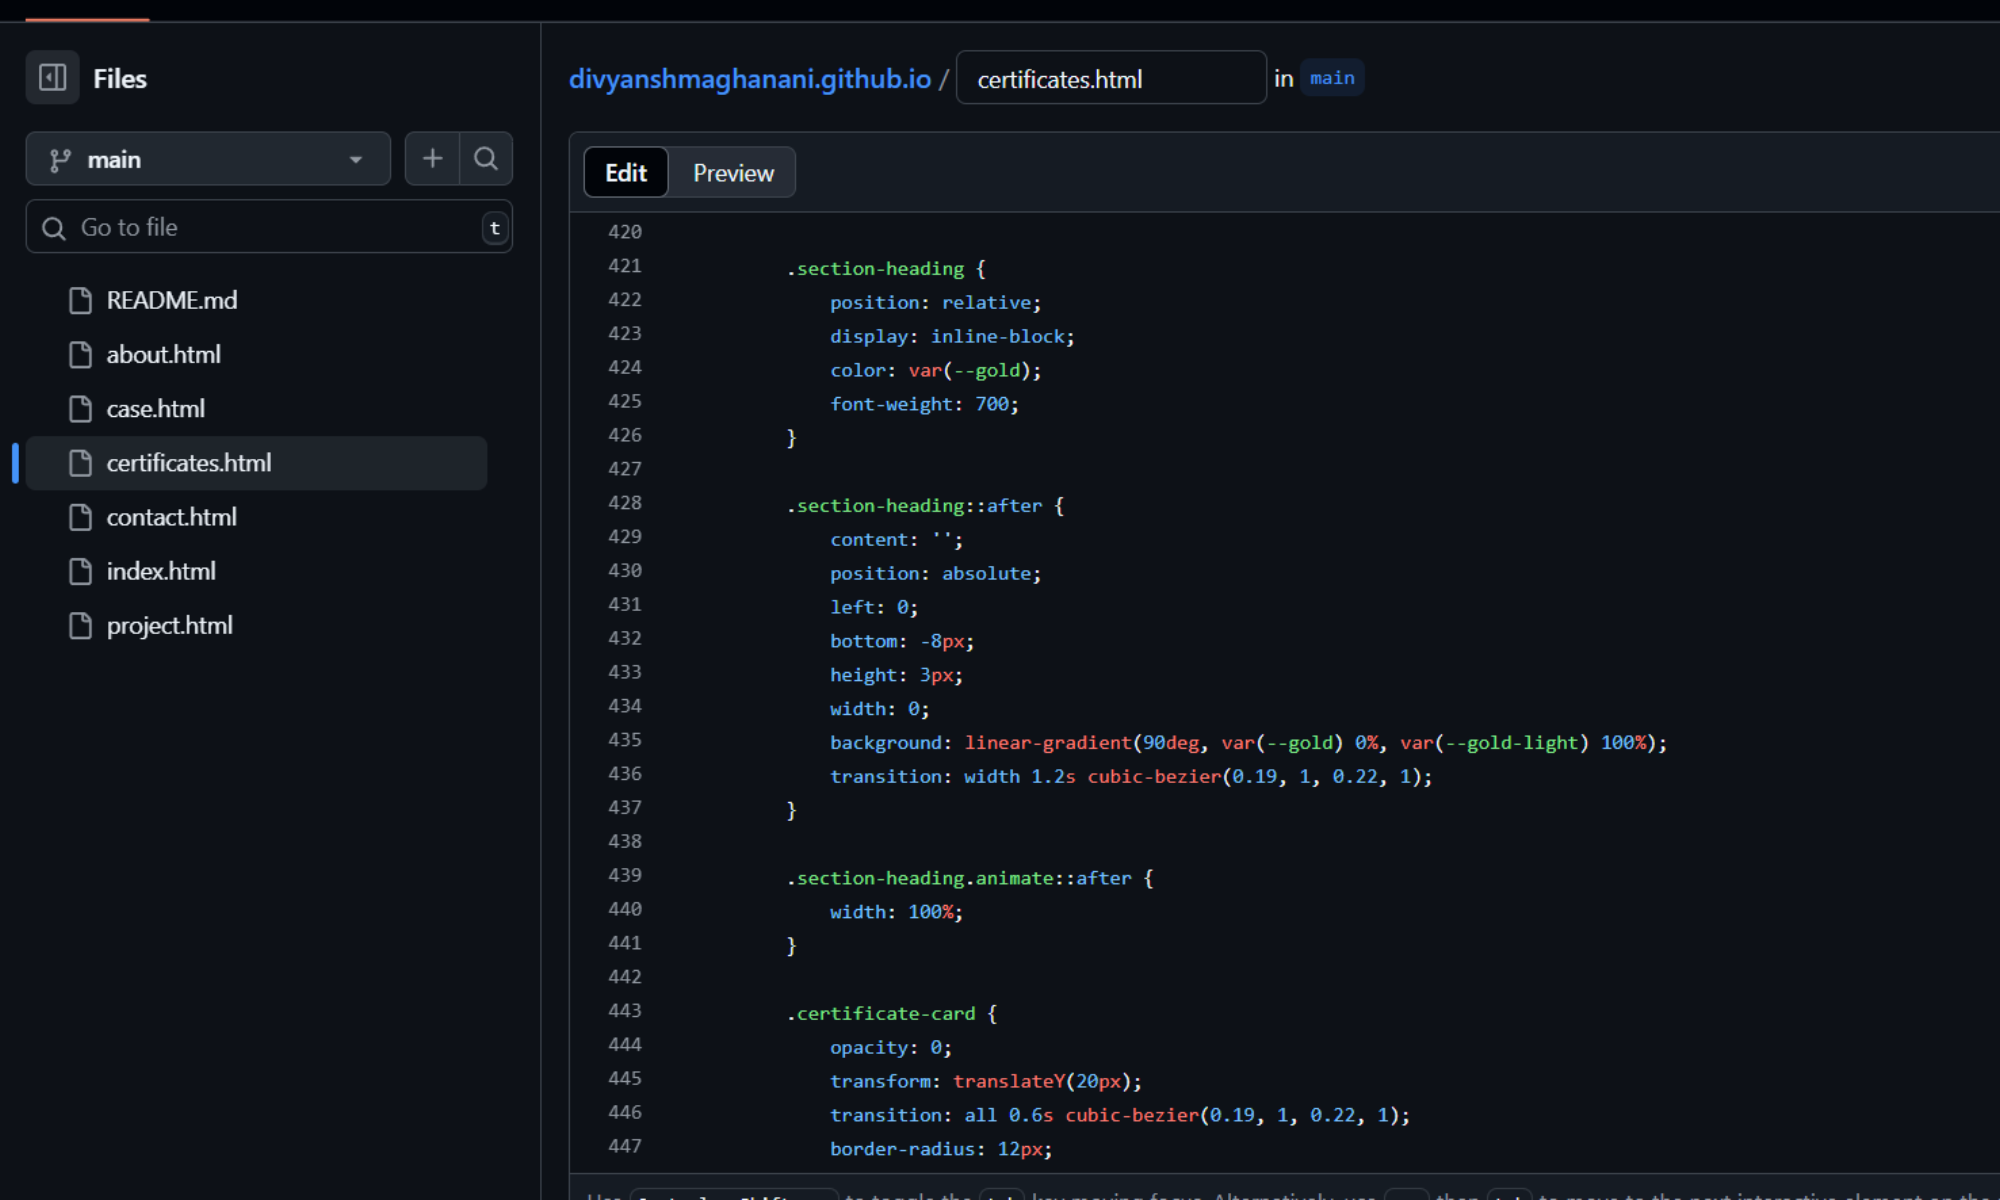Click the main branch label badge

pos(1332,78)
